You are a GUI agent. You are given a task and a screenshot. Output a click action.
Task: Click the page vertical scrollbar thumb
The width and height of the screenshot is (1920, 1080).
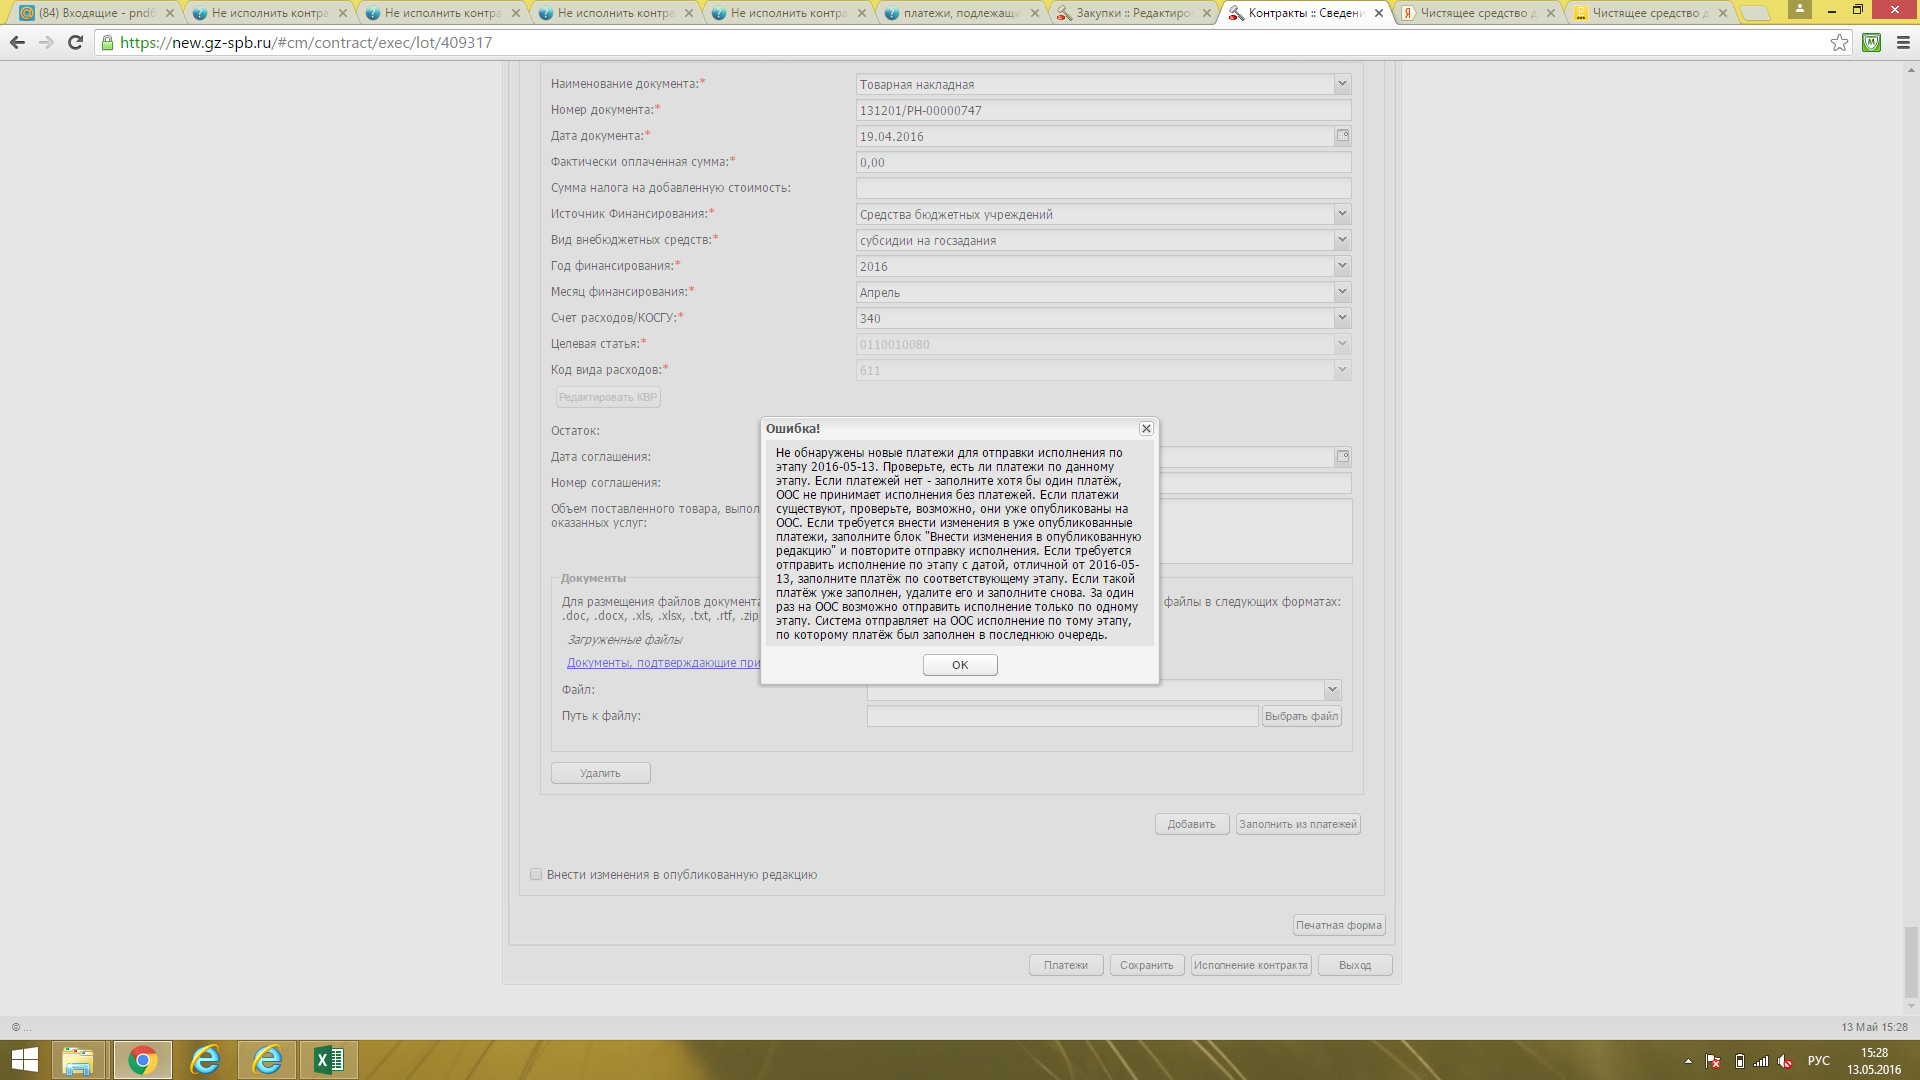1911,960
